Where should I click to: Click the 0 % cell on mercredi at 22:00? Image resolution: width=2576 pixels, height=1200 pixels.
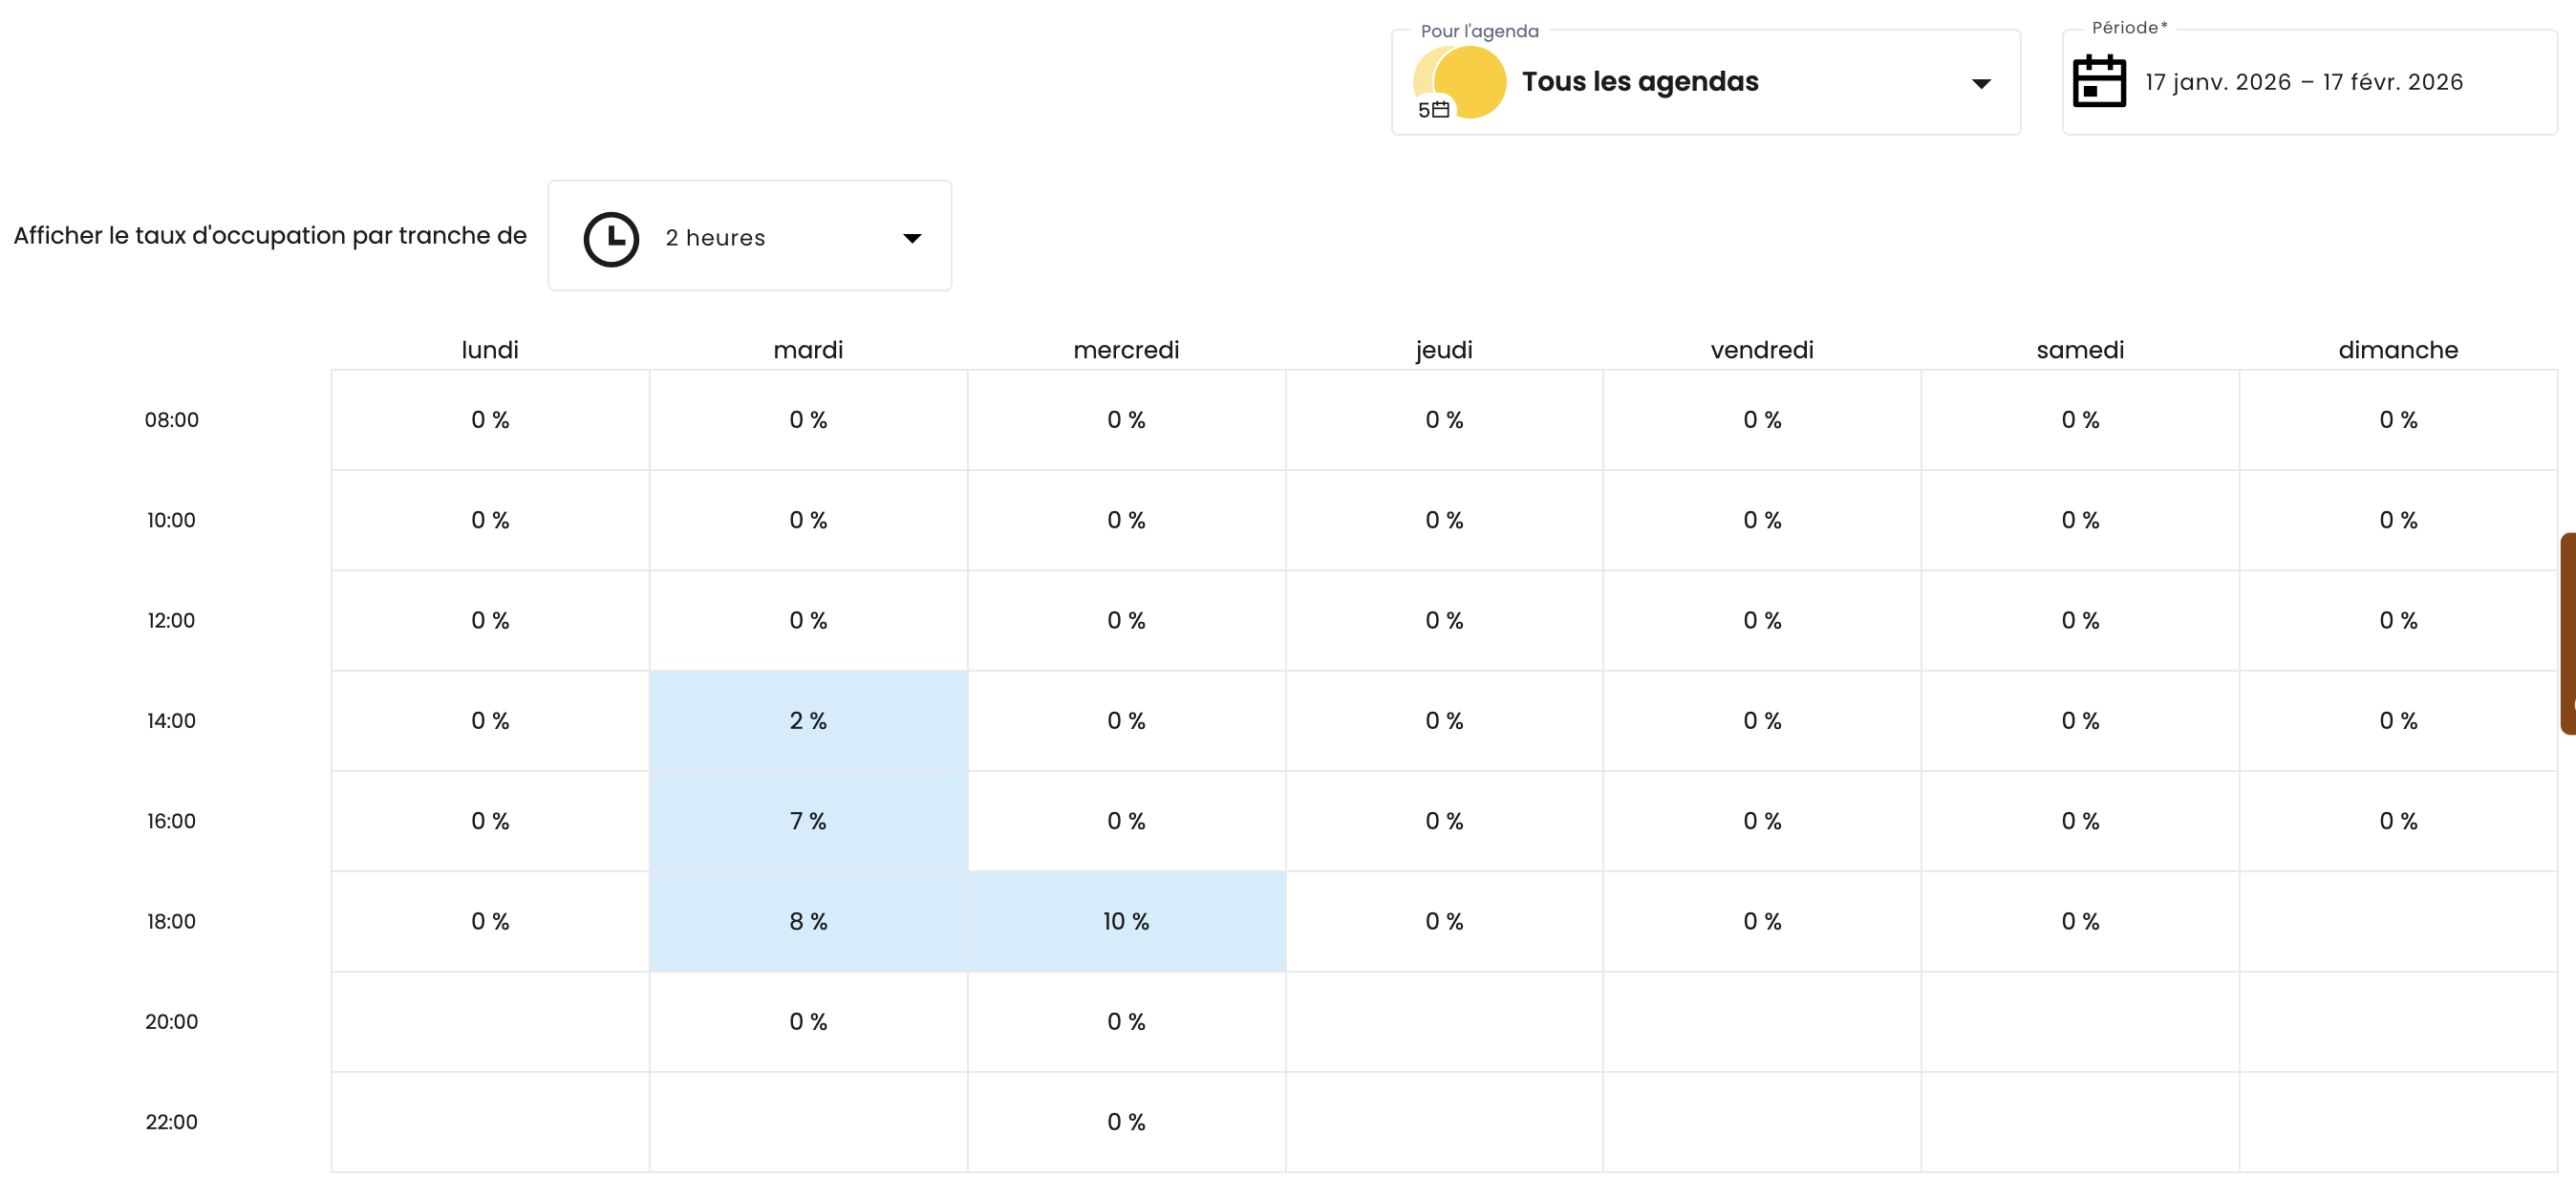[x=1126, y=1122]
